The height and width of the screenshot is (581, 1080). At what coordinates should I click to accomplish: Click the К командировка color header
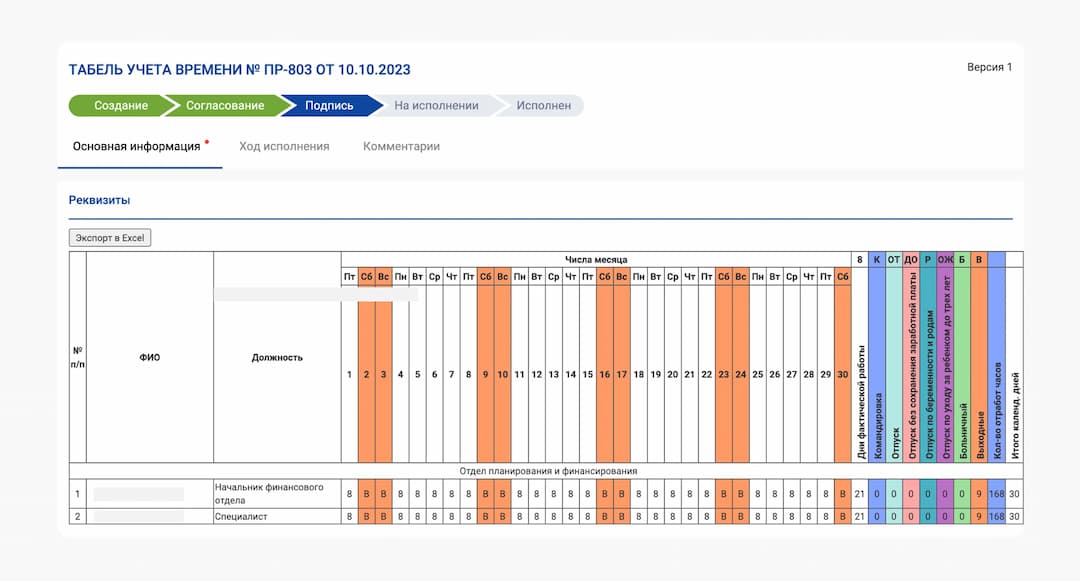click(x=877, y=260)
